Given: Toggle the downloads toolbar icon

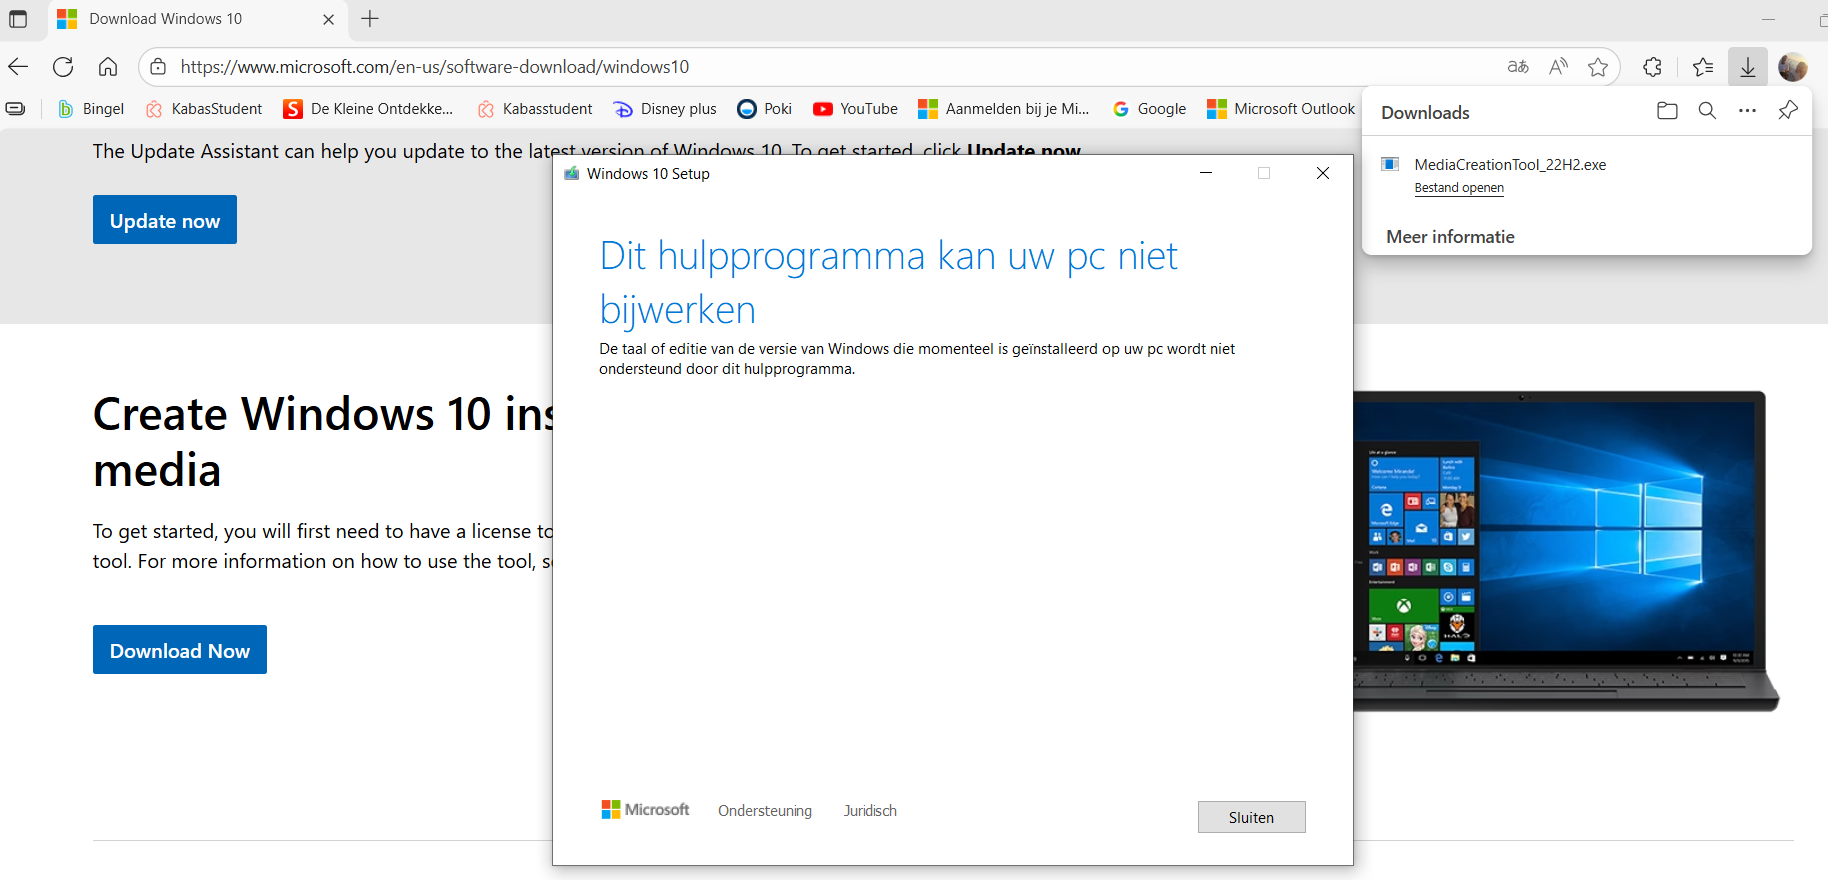Looking at the screenshot, I should pyautogui.click(x=1748, y=67).
